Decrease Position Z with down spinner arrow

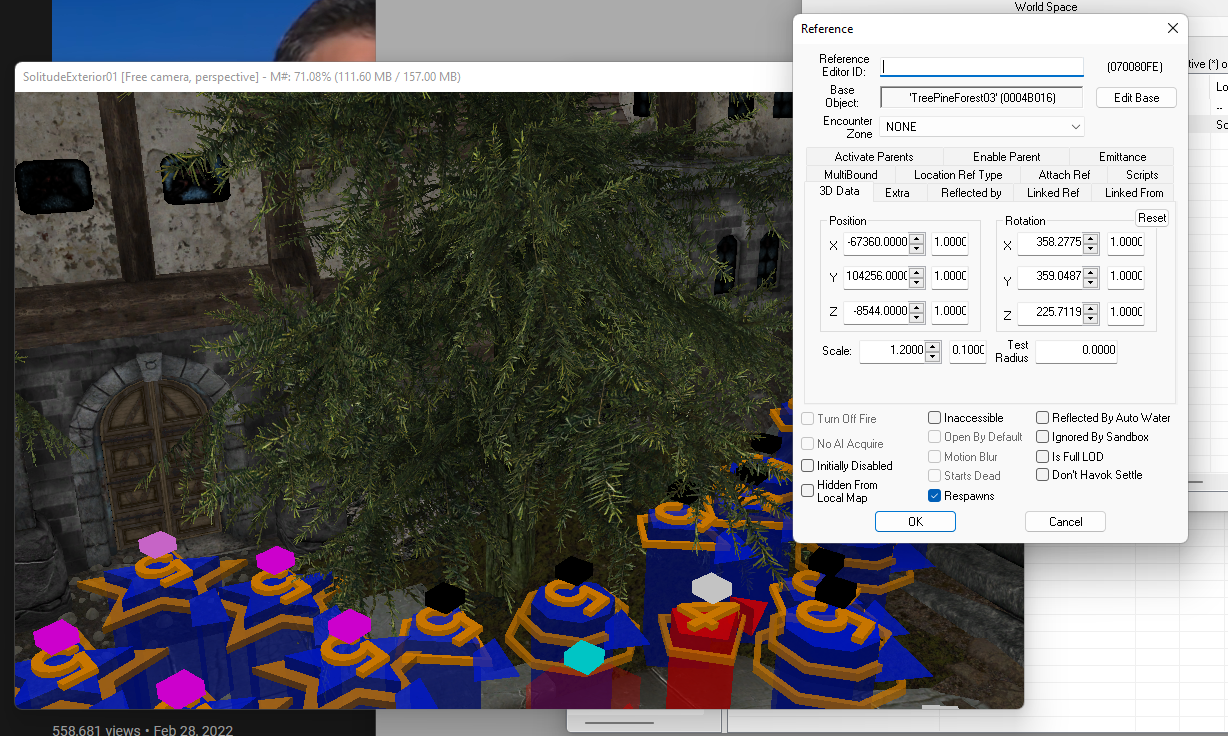(x=917, y=317)
